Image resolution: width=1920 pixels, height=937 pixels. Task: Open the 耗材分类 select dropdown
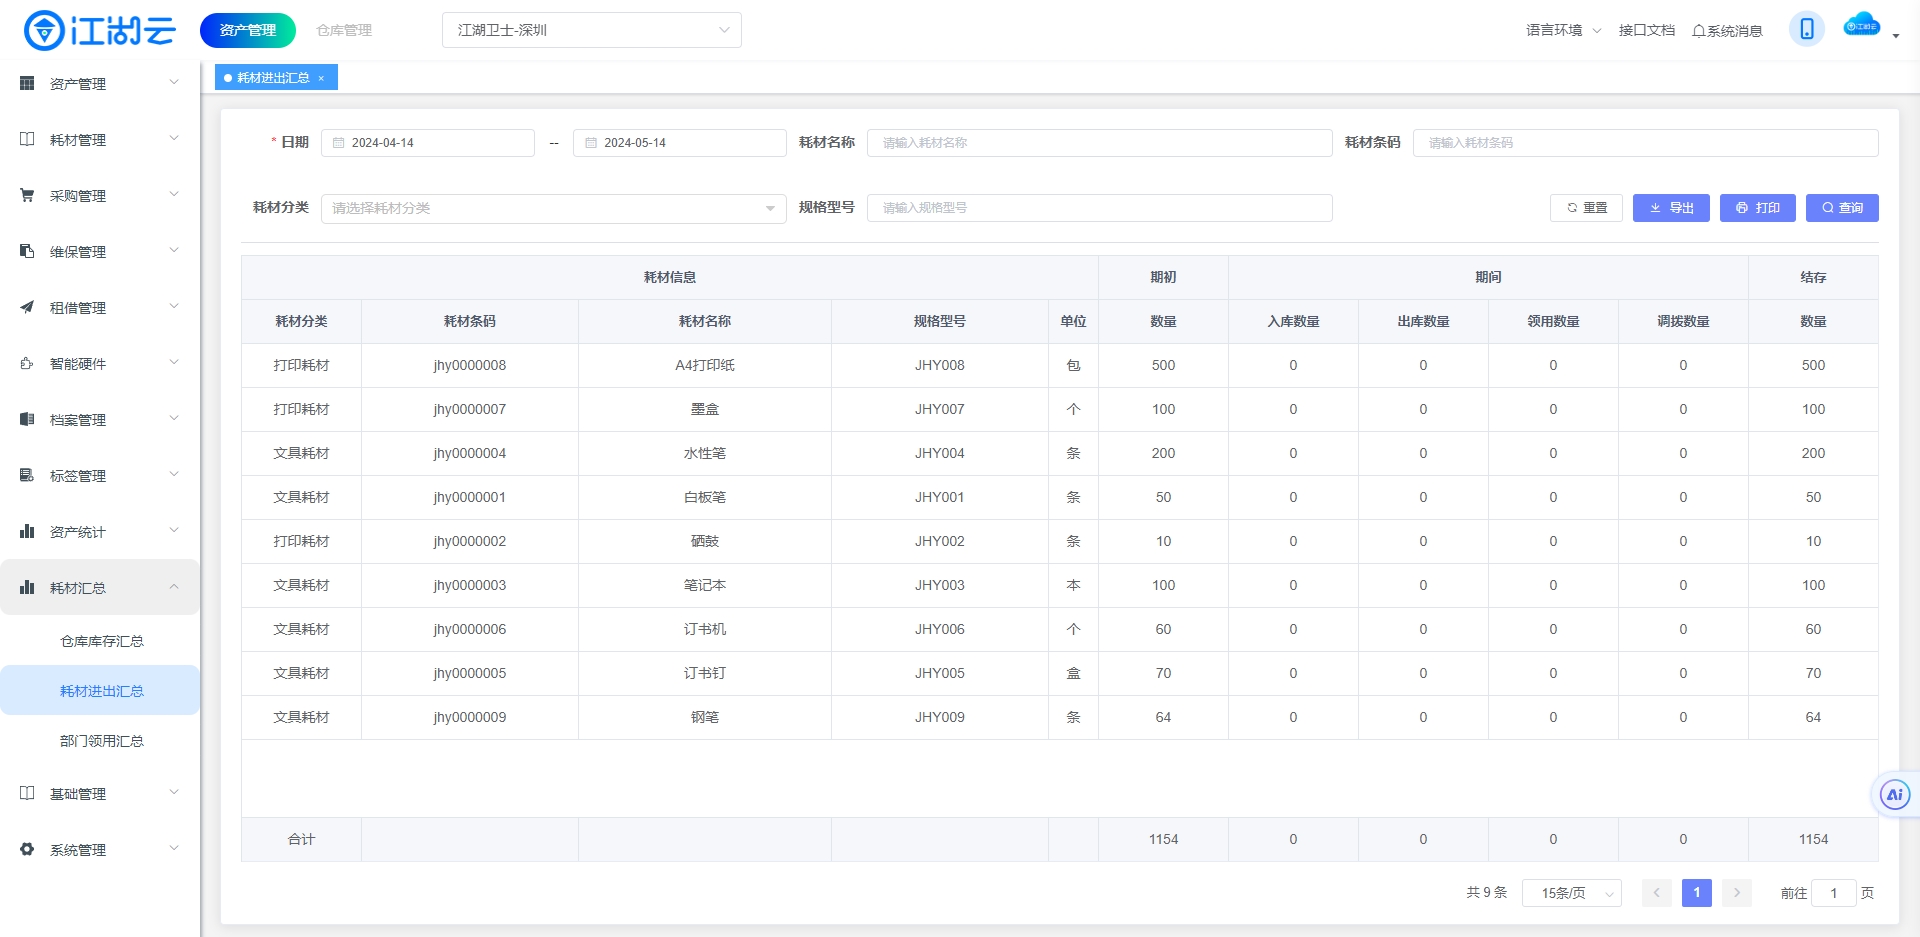tap(553, 208)
